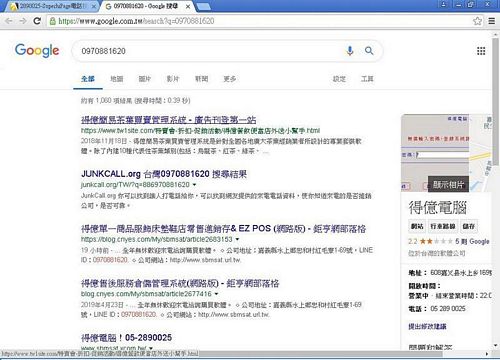Click the browser back arrow
The width and height of the screenshot is (500, 360).
[9, 21]
